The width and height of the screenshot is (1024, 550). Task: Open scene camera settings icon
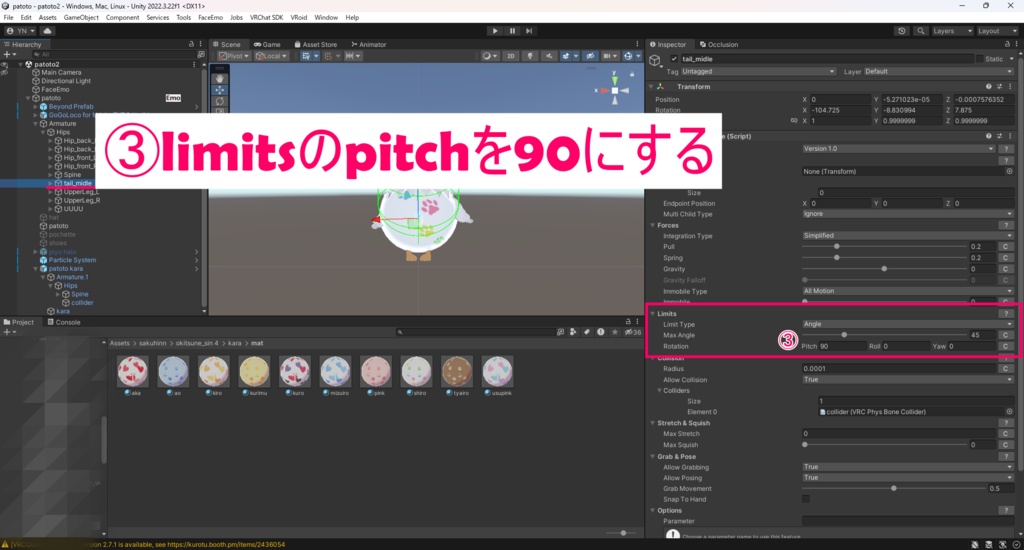pyautogui.click(x=609, y=56)
